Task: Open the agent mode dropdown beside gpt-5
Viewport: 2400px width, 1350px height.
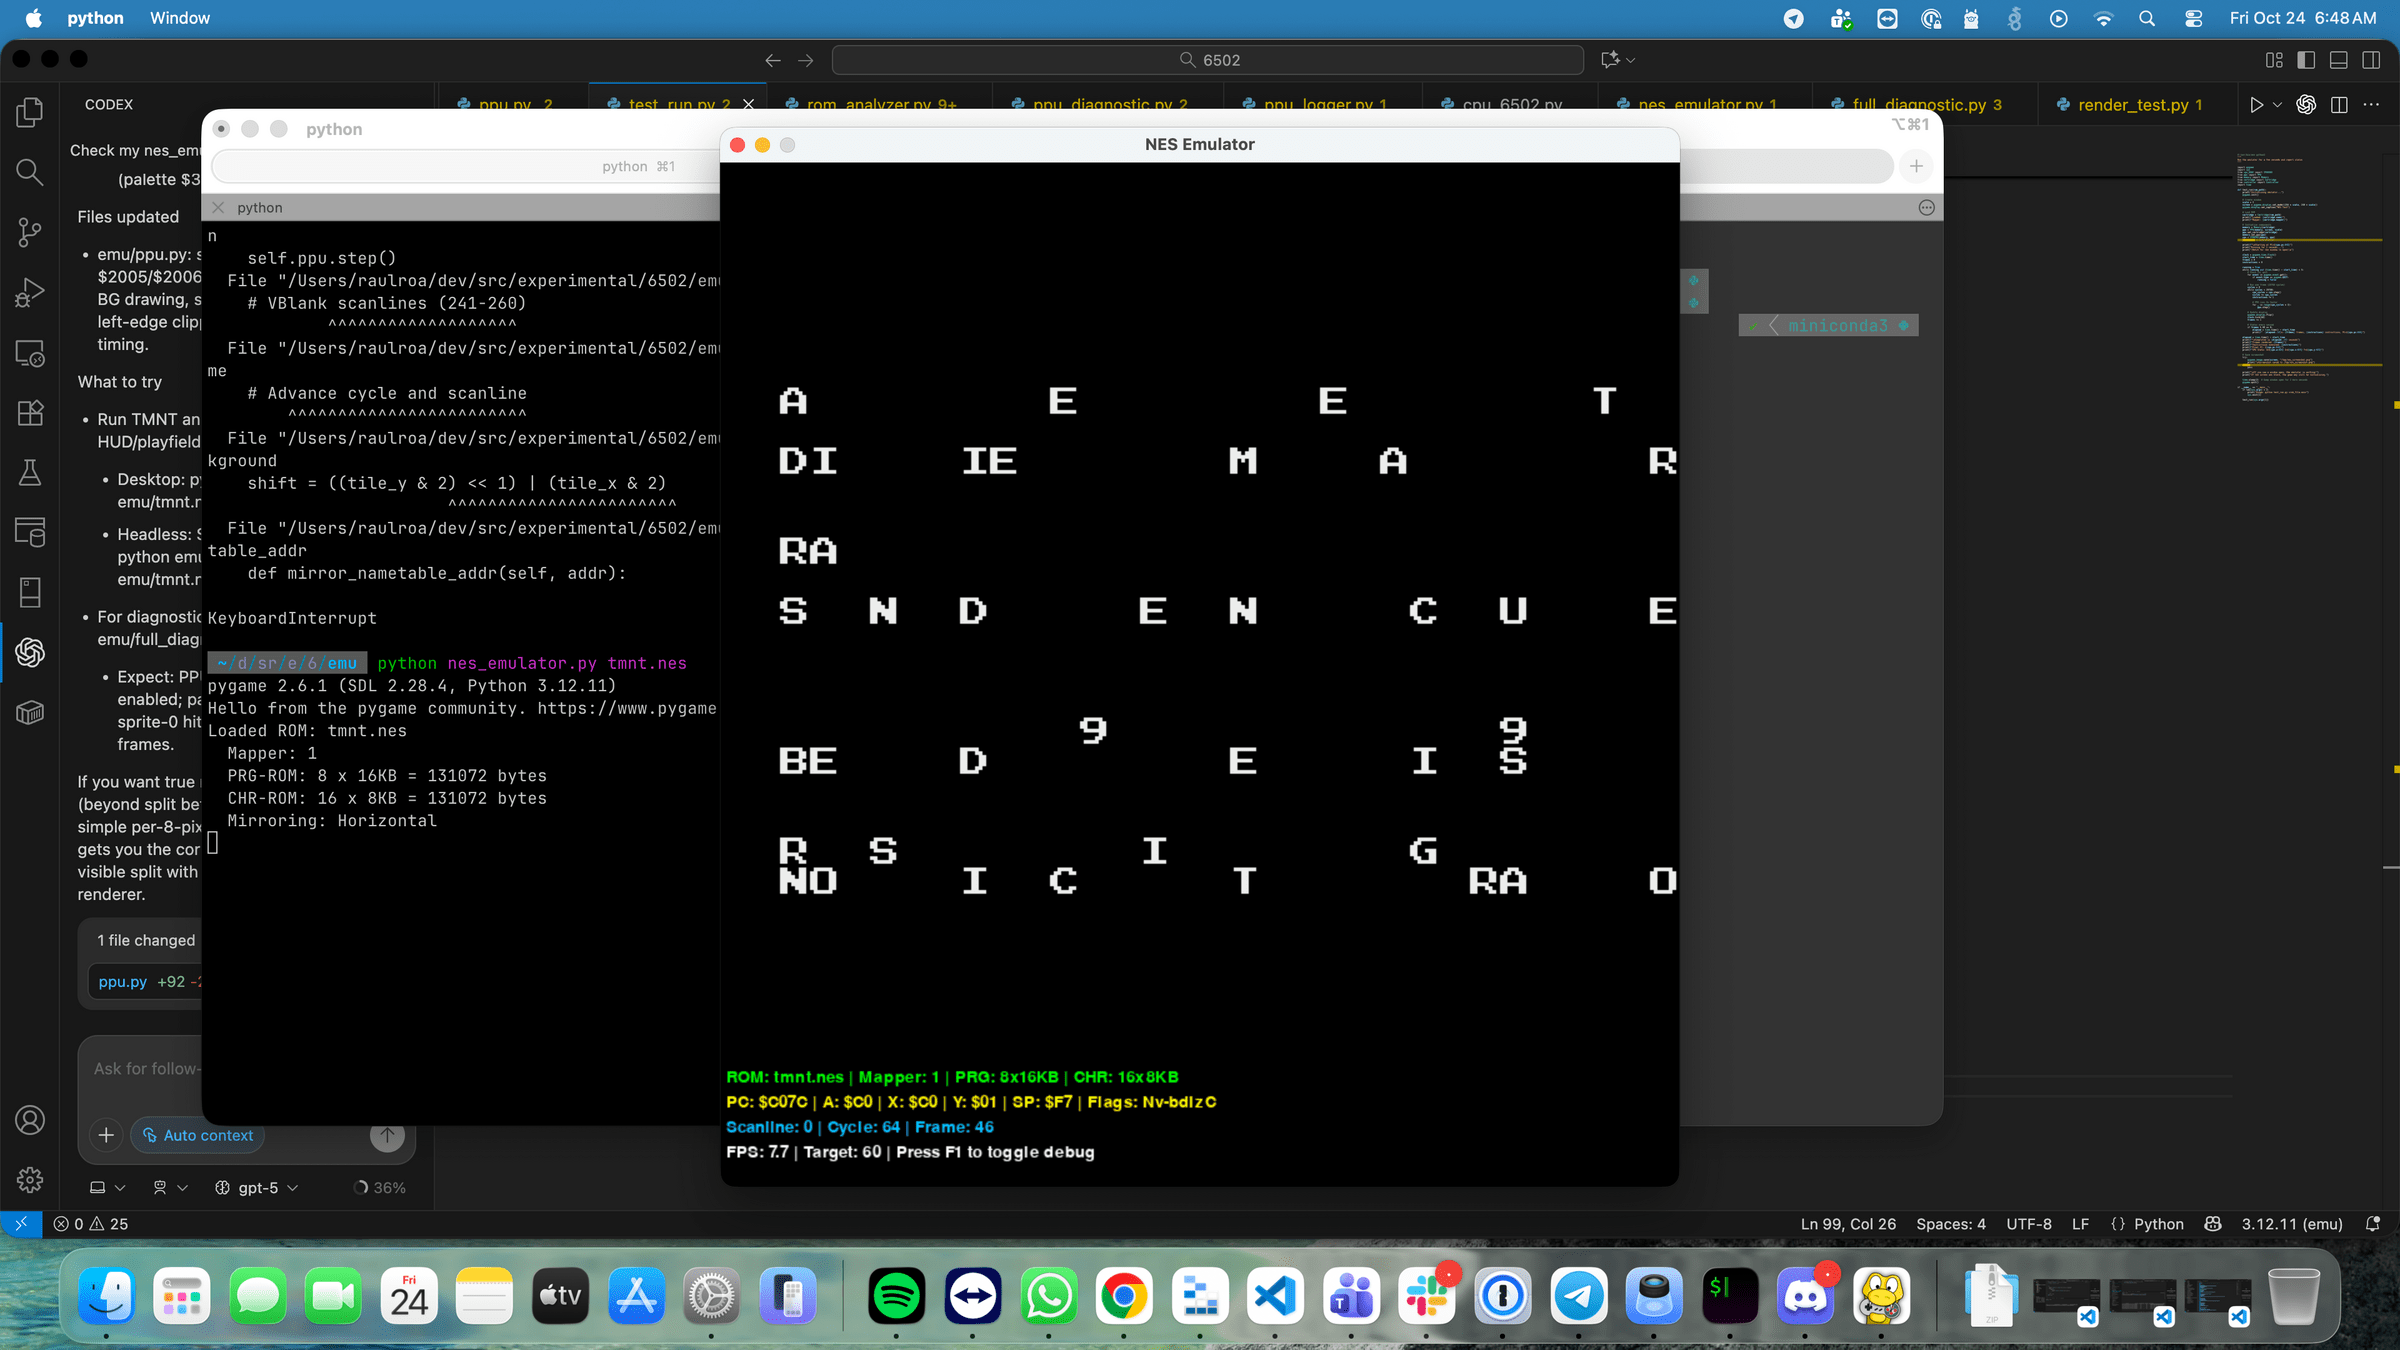Action: (x=170, y=1187)
